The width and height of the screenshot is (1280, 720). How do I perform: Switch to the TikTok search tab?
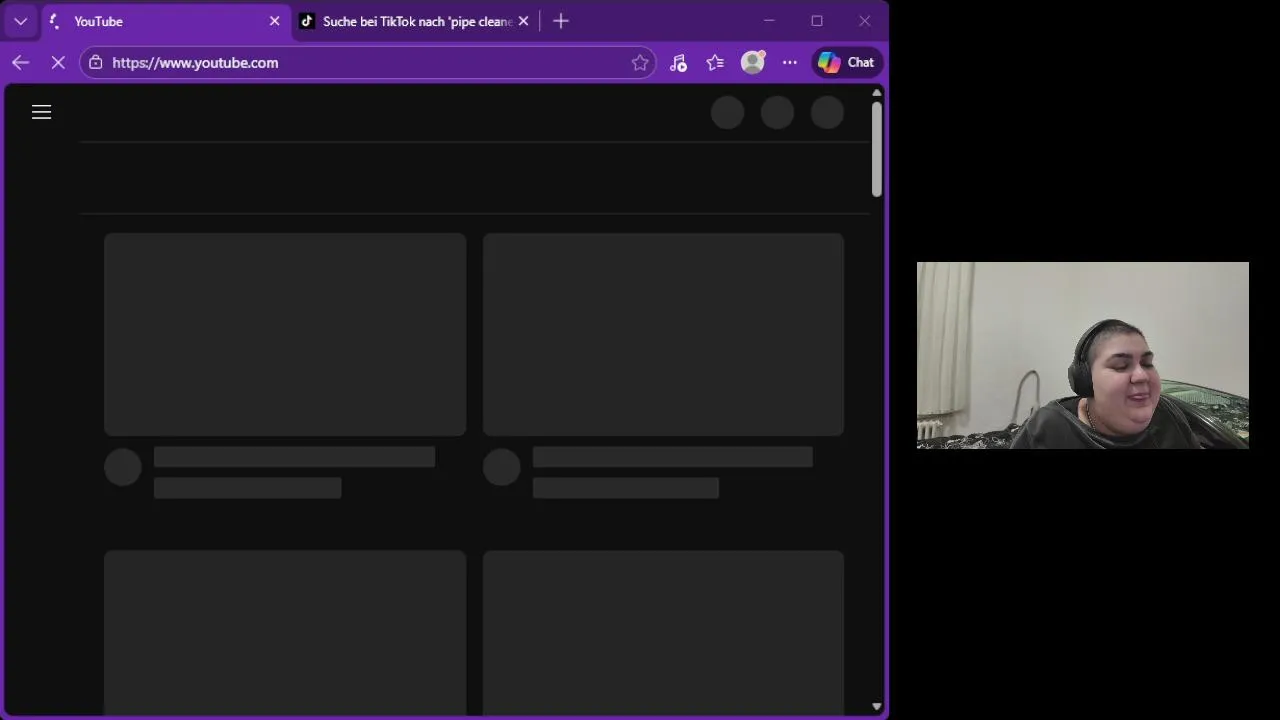(415, 21)
